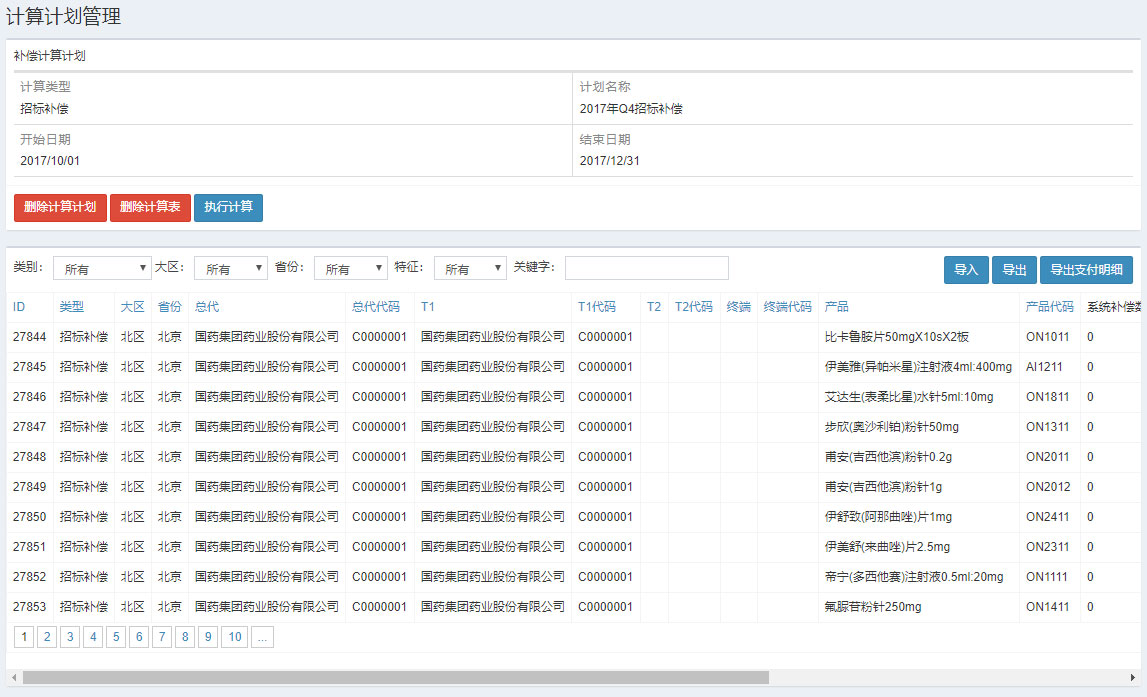The width and height of the screenshot is (1147, 697).
Task: Click the 删除计算计划 red button
Action: click(60, 207)
